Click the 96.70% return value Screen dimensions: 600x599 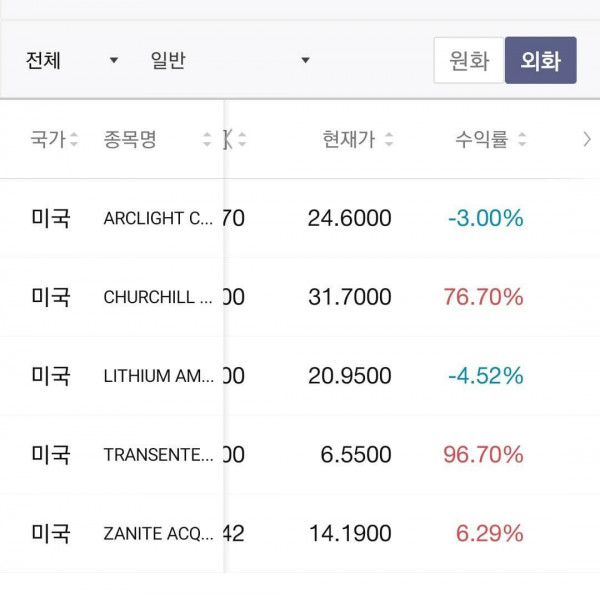coord(483,455)
